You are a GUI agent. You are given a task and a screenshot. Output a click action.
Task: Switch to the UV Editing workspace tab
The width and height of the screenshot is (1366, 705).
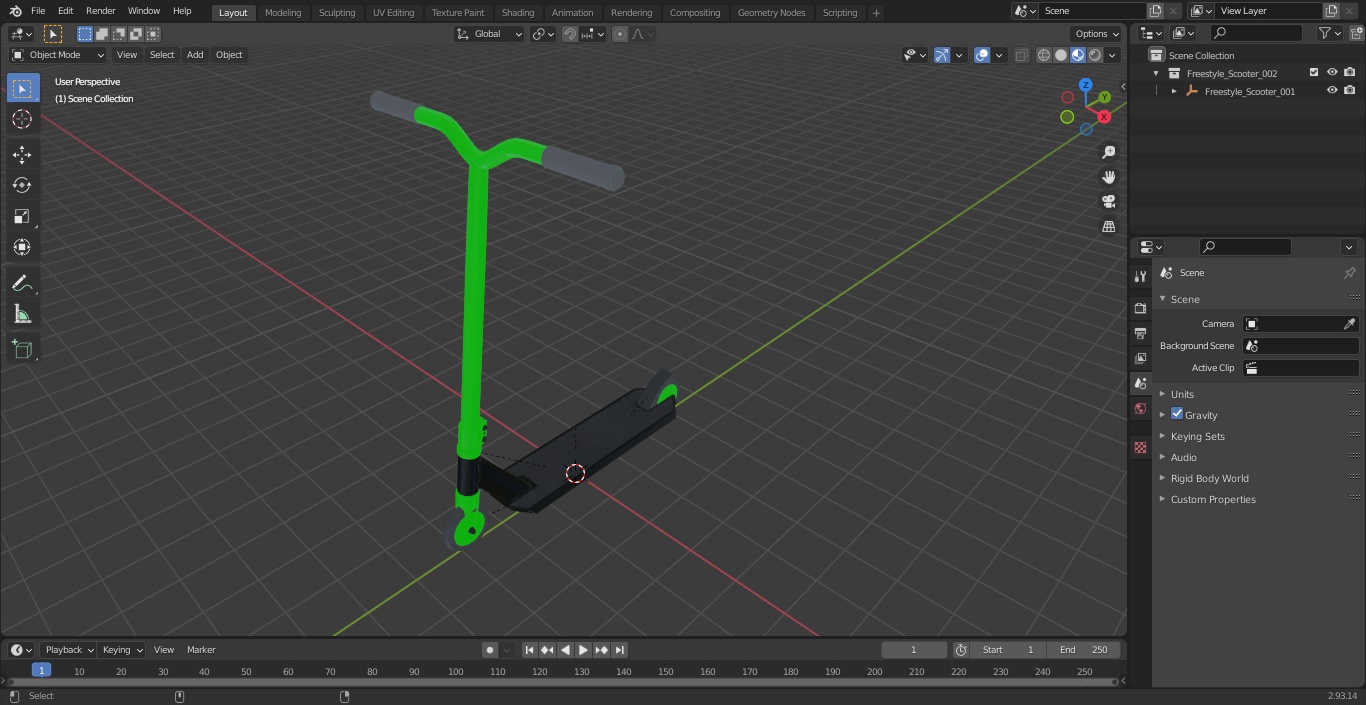[393, 12]
